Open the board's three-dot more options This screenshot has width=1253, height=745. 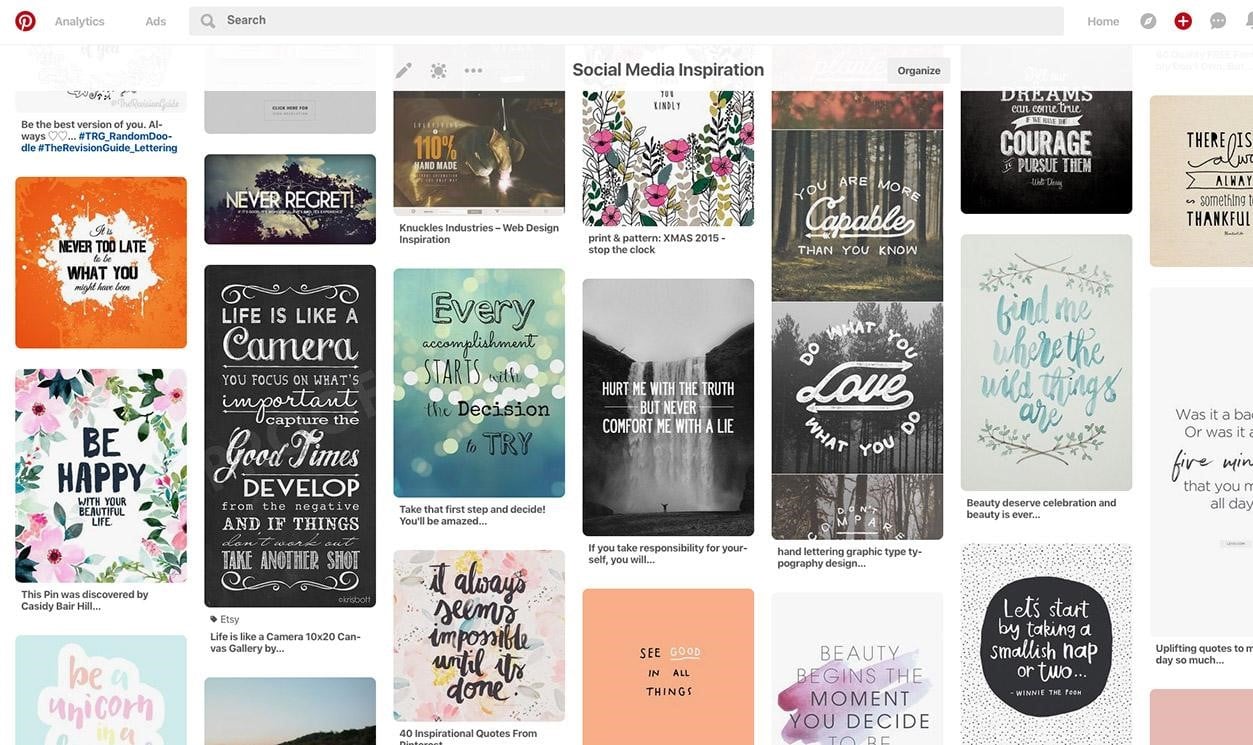(473, 70)
